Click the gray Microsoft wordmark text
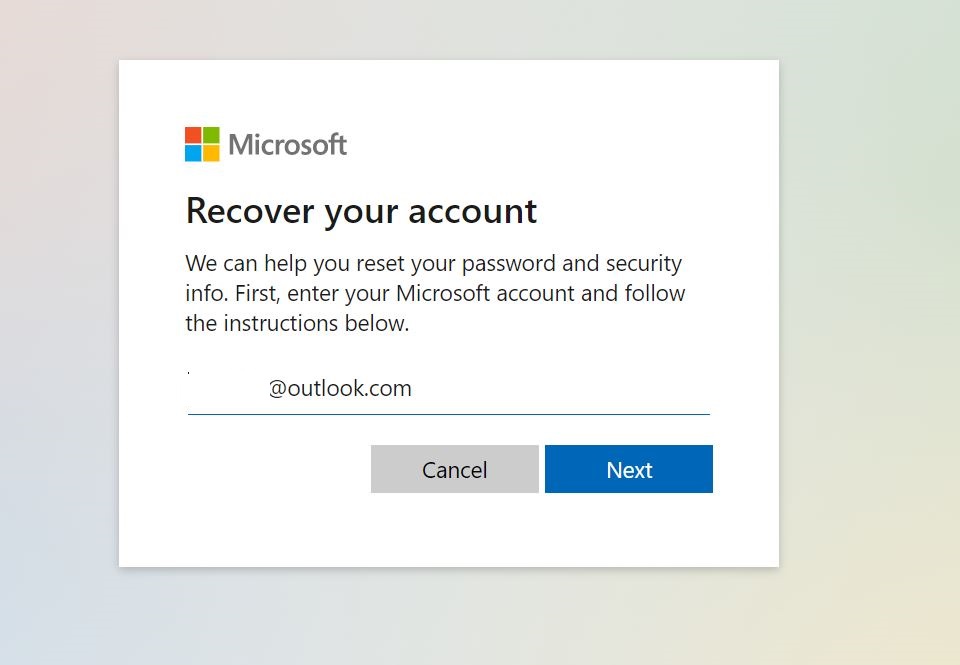Screen dimensions: 960x665 coord(287,145)
